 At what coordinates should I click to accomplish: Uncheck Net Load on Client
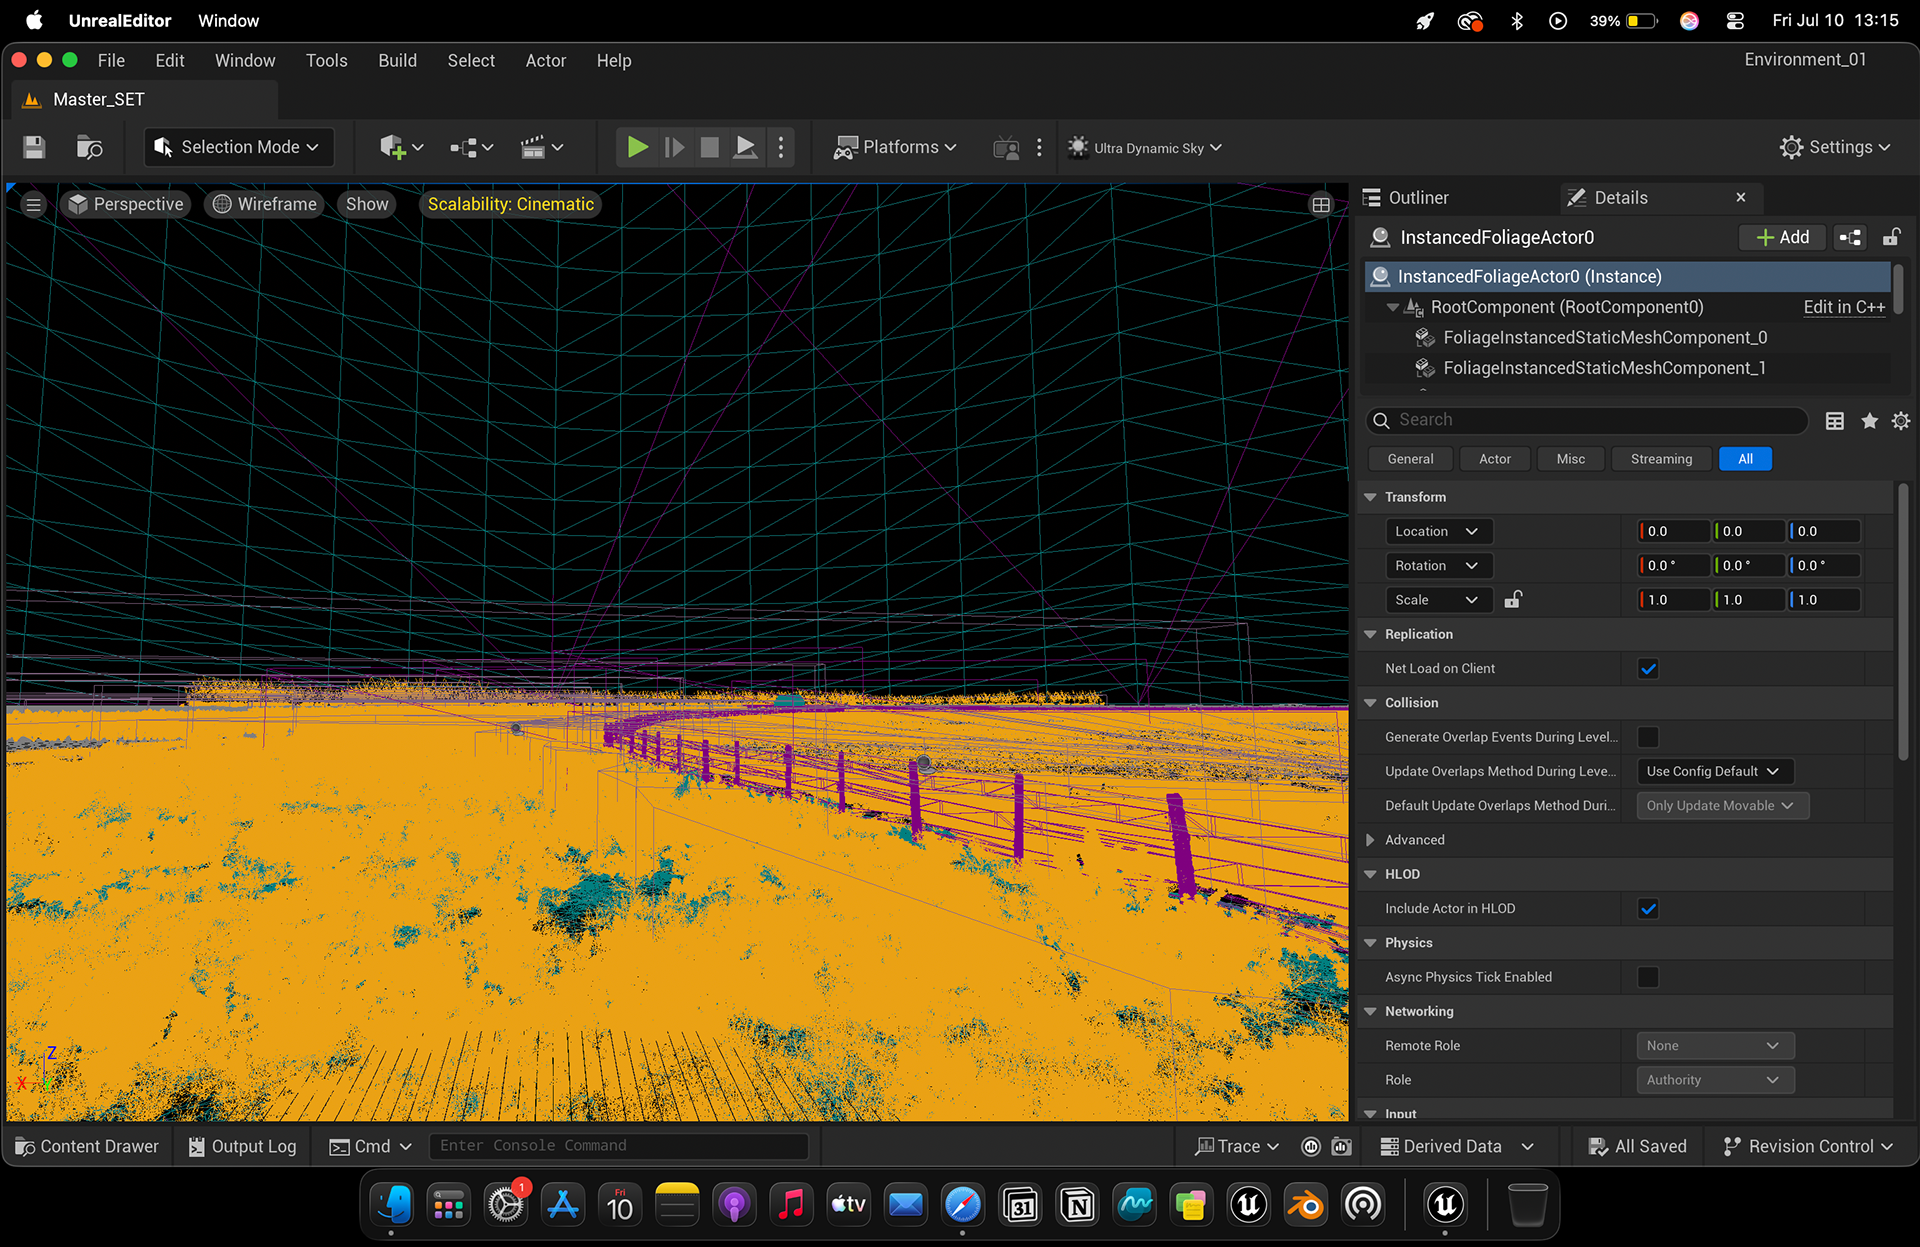pos(1648,669)
